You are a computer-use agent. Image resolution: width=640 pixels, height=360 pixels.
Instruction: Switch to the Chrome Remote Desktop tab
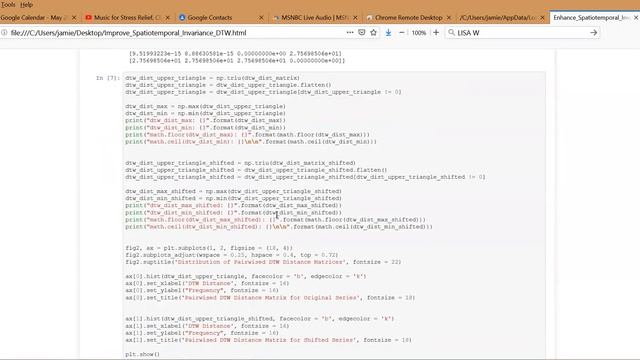(408, 18)
